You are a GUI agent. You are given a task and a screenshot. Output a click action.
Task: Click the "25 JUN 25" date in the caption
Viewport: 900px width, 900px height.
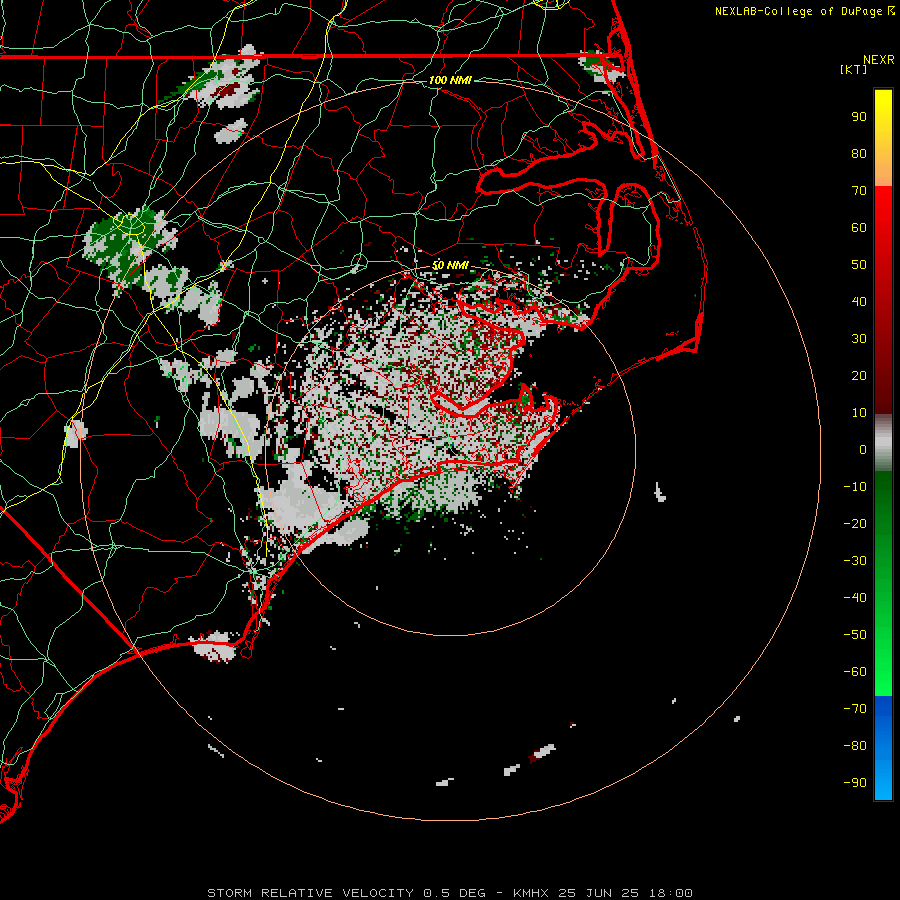(x=599, y=893)
